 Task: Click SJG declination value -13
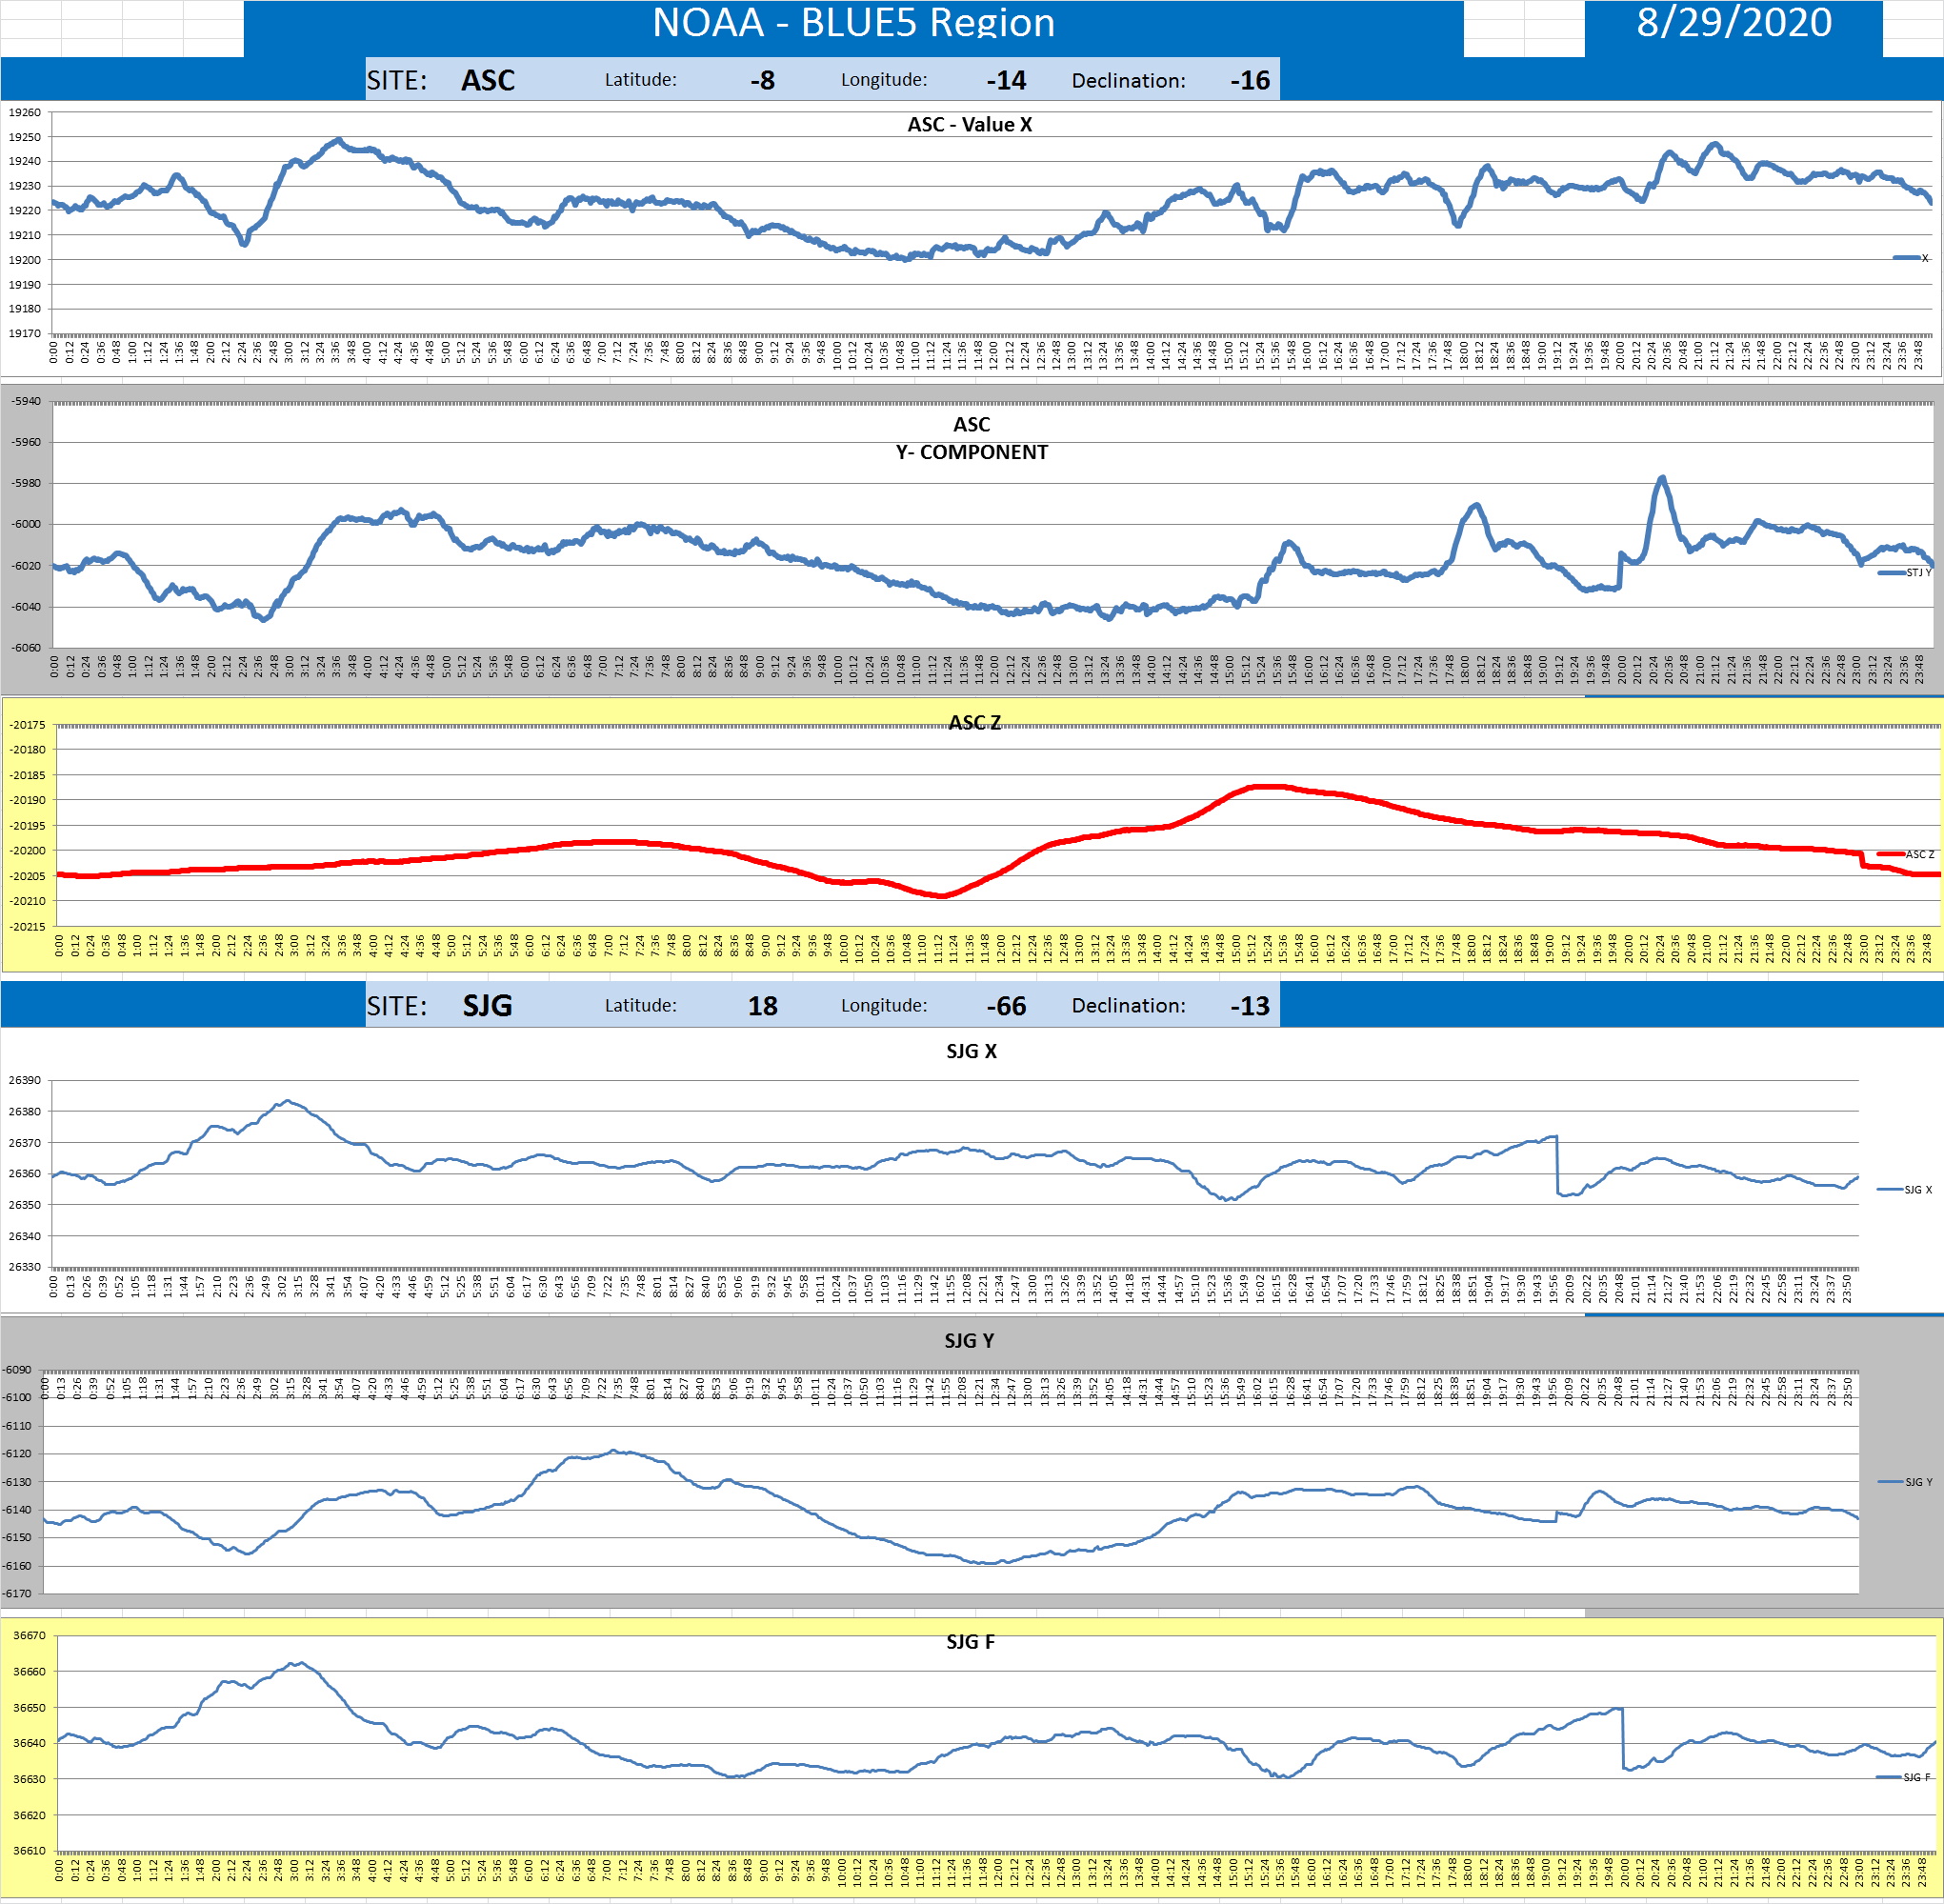tap(1249, 1005)
